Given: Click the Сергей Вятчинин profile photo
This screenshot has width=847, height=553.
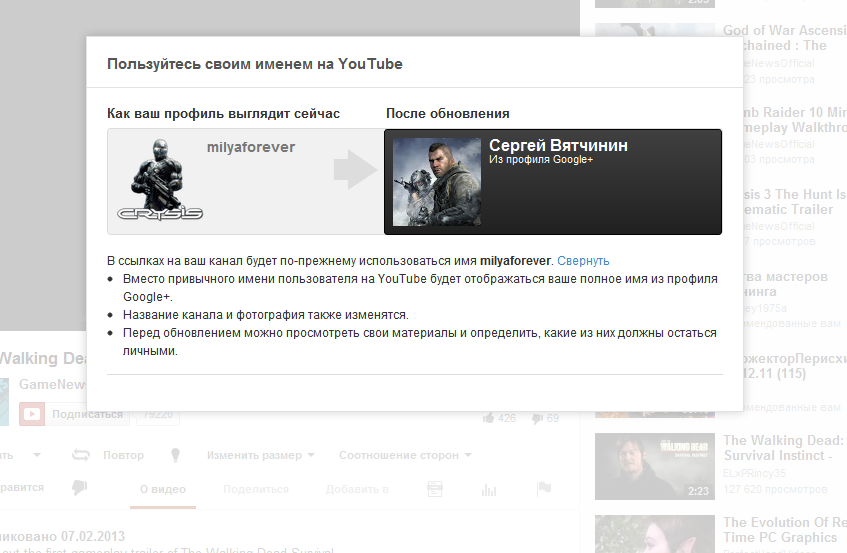Looking at the screenshot, I should (x=436, y=181).
